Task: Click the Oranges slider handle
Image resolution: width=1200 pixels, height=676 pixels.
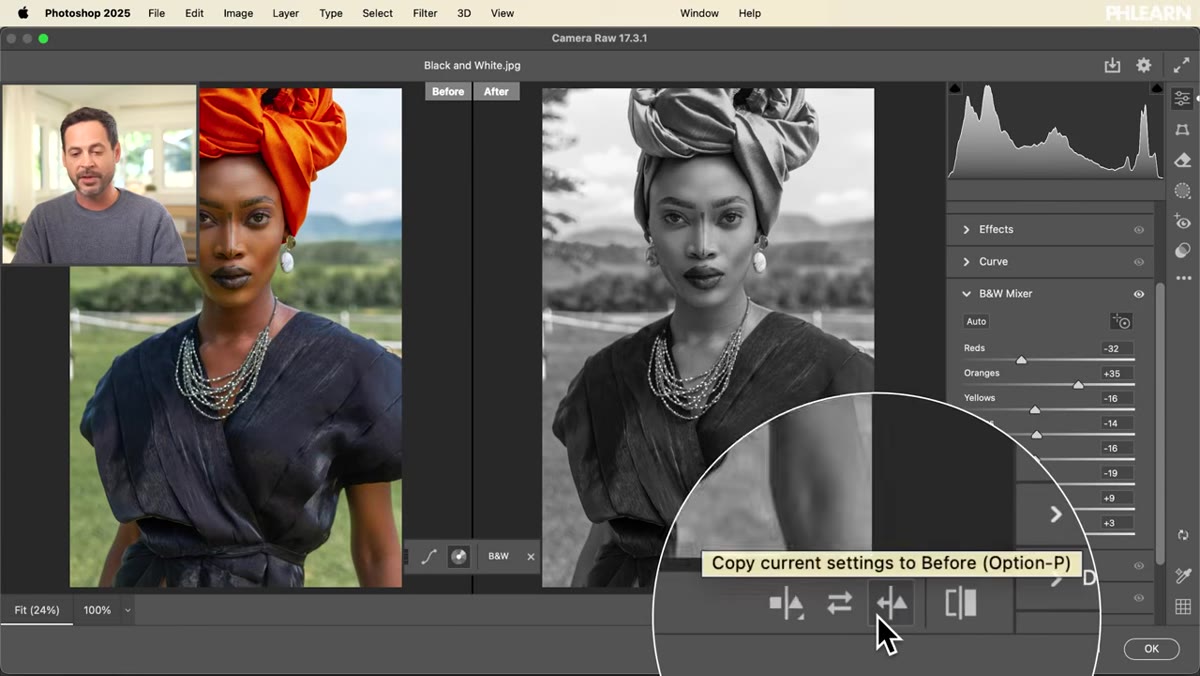Action: click(1078, 385)
